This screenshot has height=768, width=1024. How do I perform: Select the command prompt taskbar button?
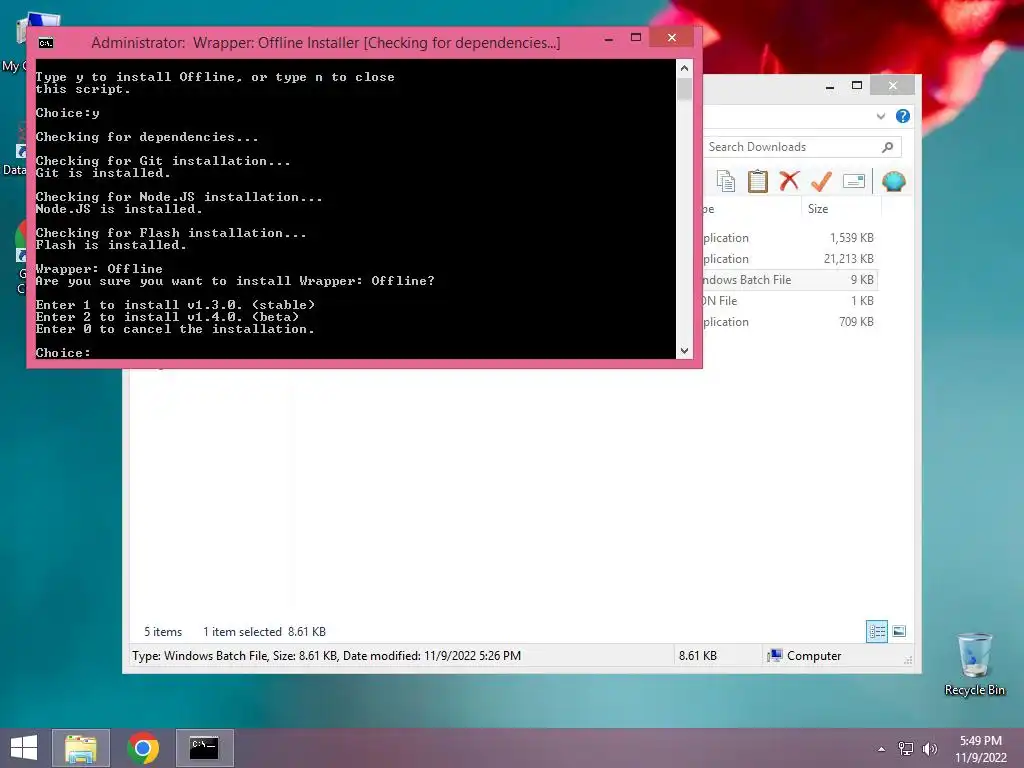tap(204, 748)
